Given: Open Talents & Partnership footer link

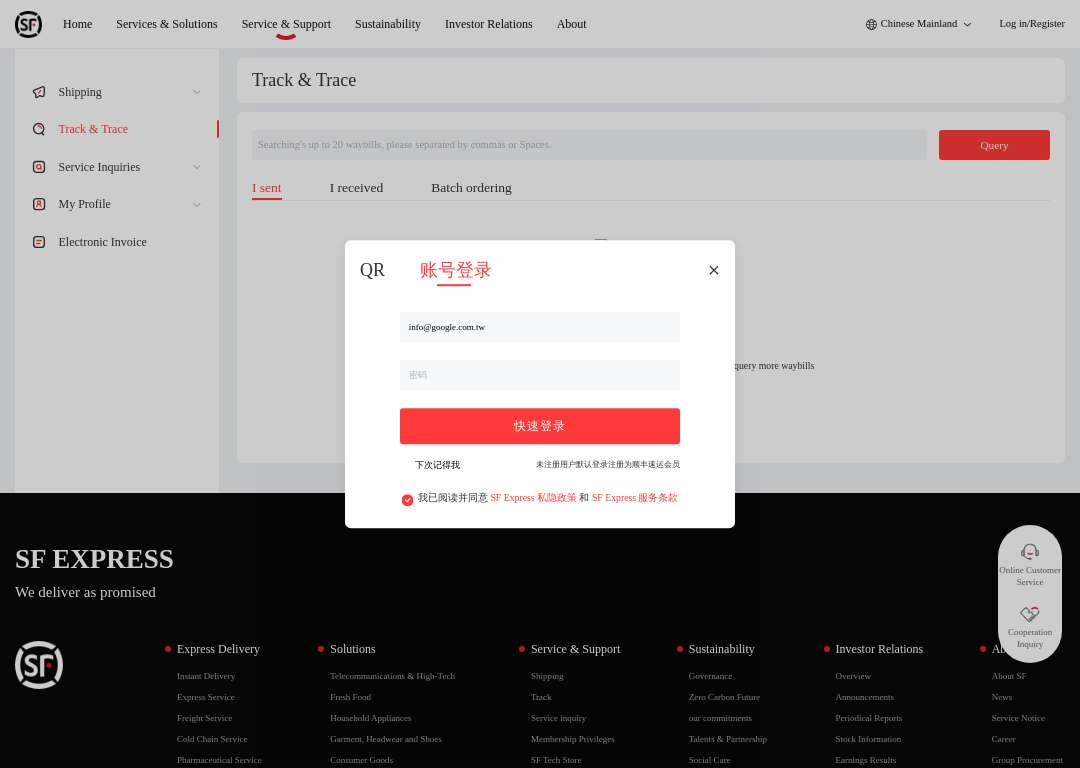Looking at the screenshot, I should coord(727,739).
